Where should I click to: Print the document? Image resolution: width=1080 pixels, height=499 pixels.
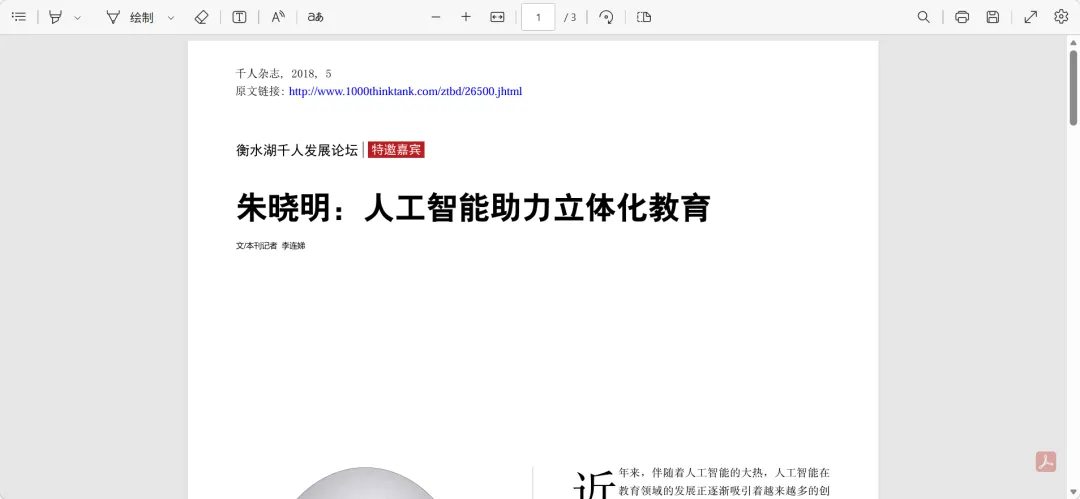[962, 17]
